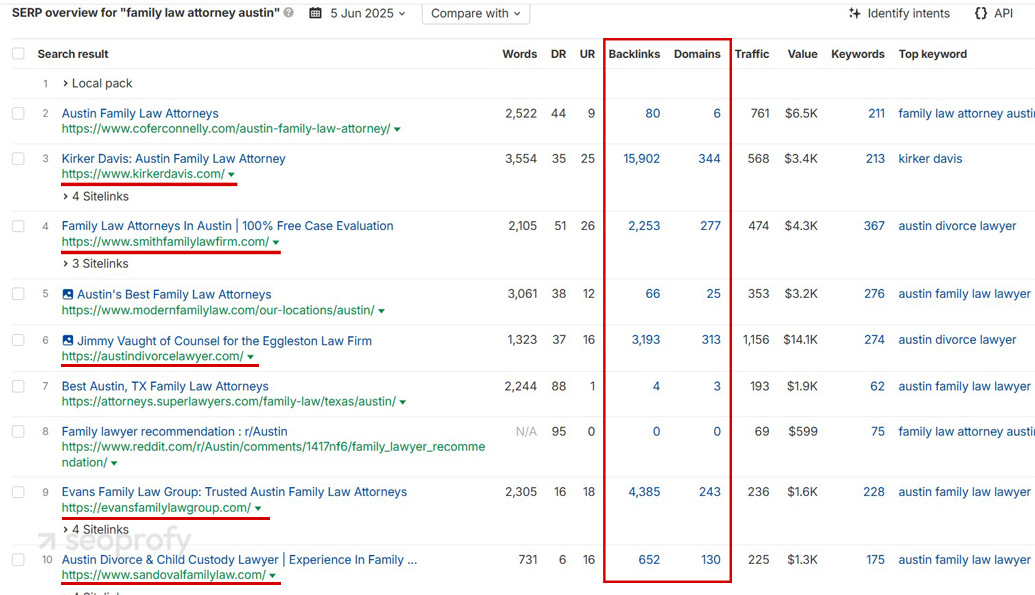Screen dimensions: 1035x595
Task: Click the DR column header
Action: click(558, 54)
